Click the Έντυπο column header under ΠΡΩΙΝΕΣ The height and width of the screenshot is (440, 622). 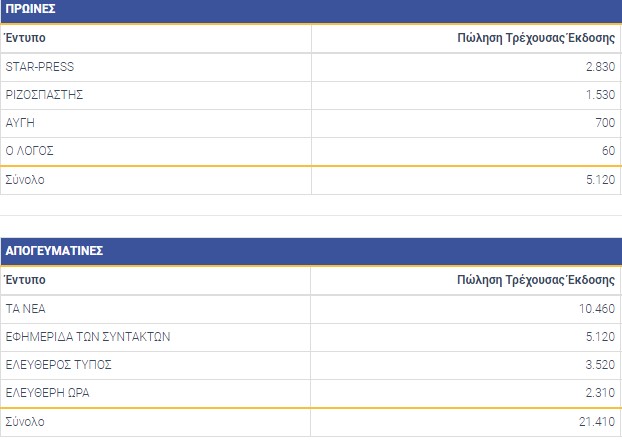coord(25,38)
